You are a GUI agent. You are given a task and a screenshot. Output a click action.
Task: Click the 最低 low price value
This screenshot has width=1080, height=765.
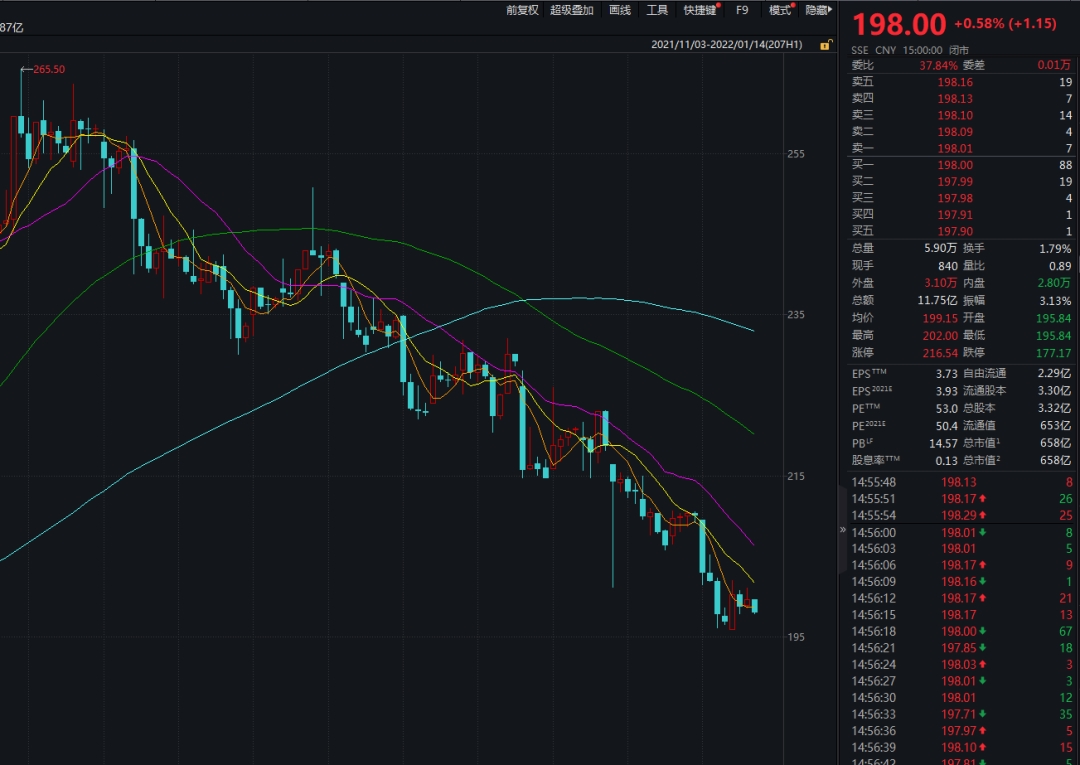click(x=1054, y=335)
